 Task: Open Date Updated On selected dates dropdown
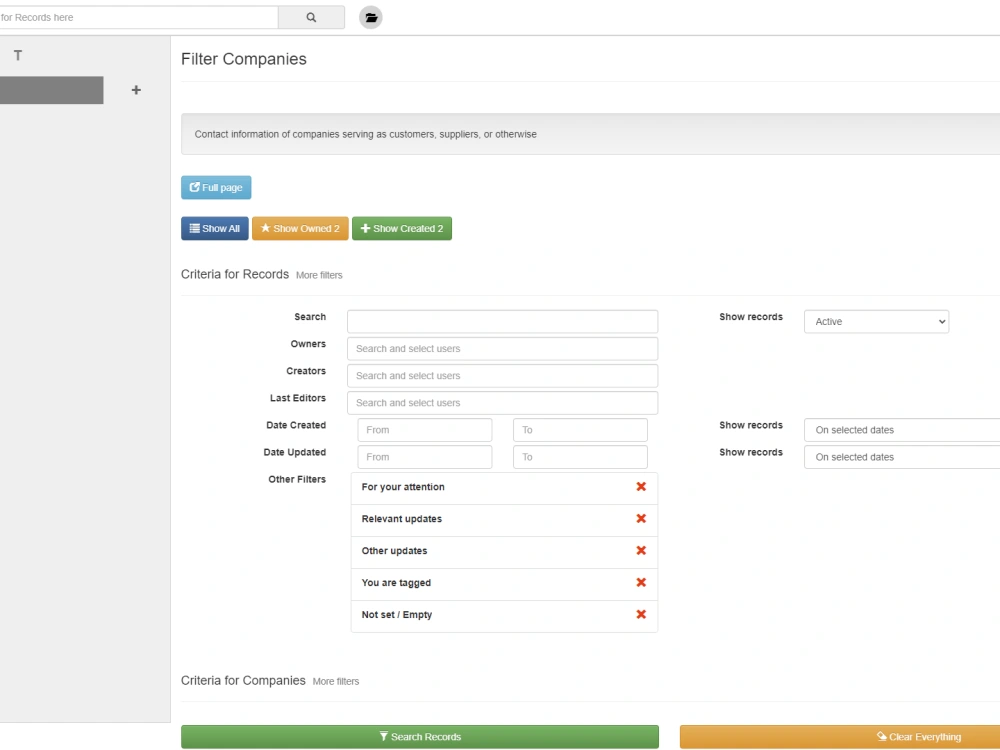[902, 457]
